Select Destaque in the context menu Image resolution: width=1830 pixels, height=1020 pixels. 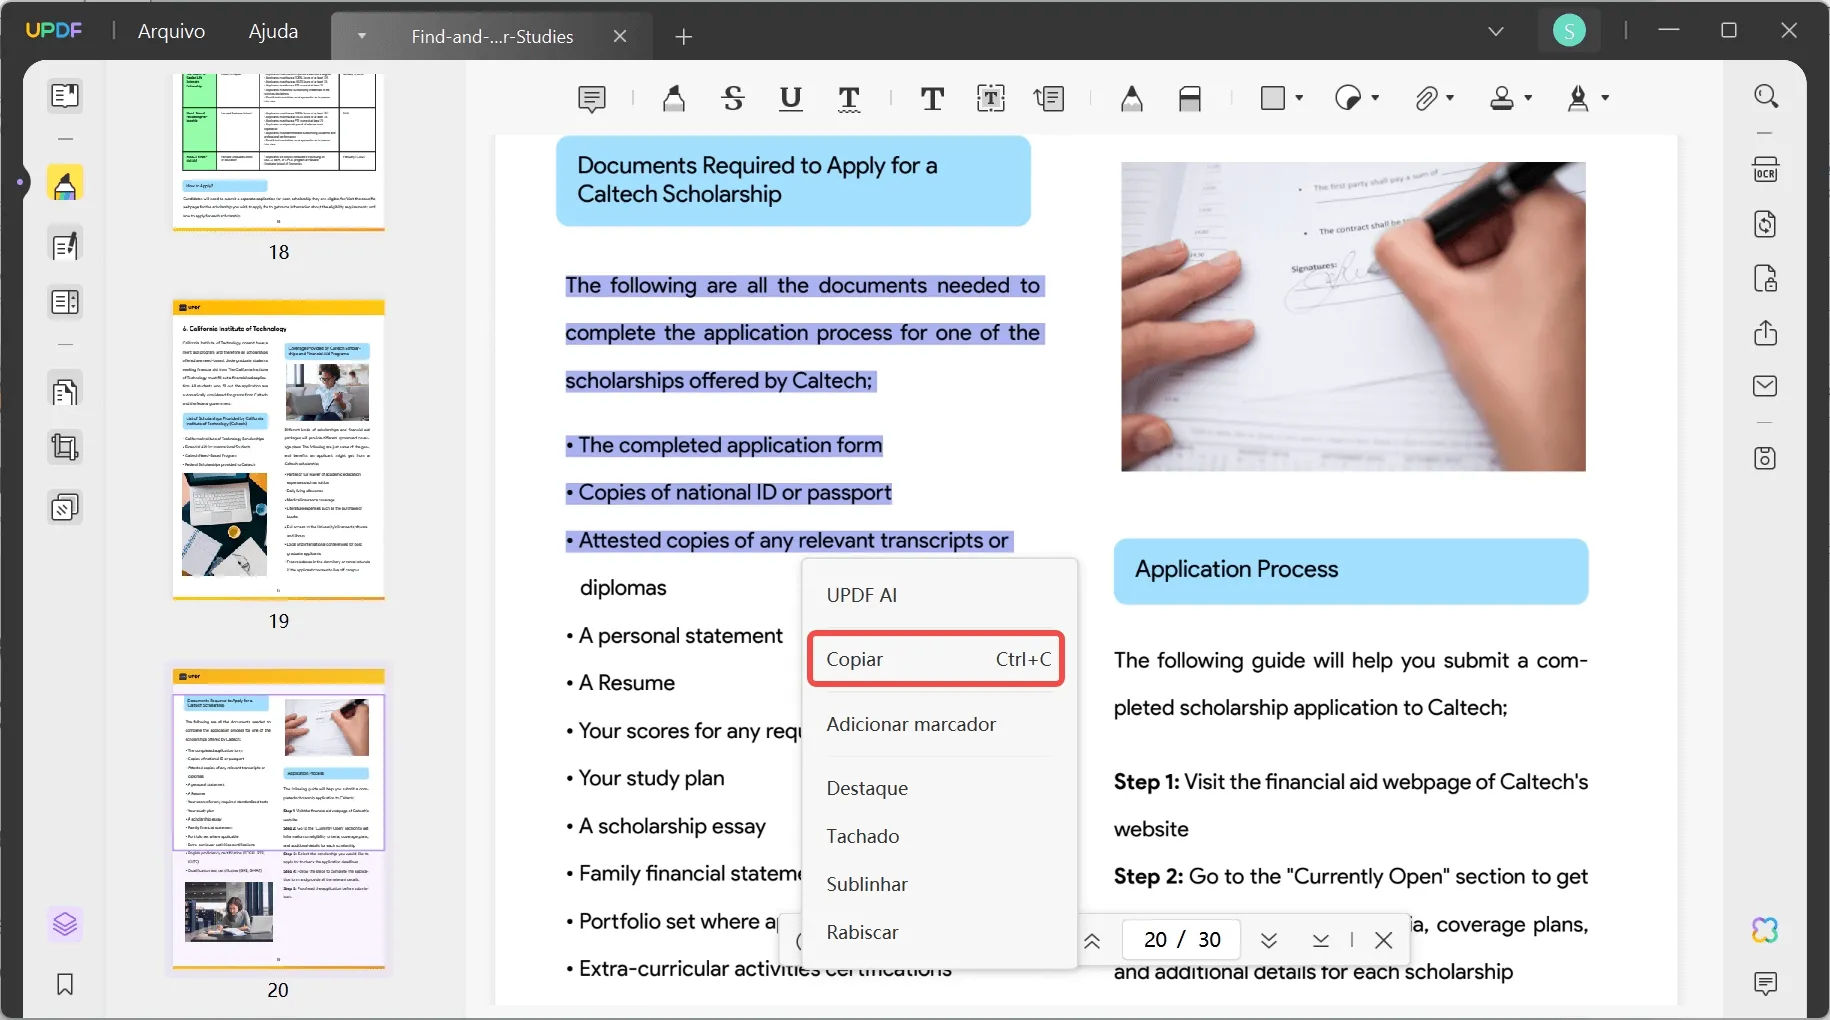pyautogui.click(x=938, y=788)
